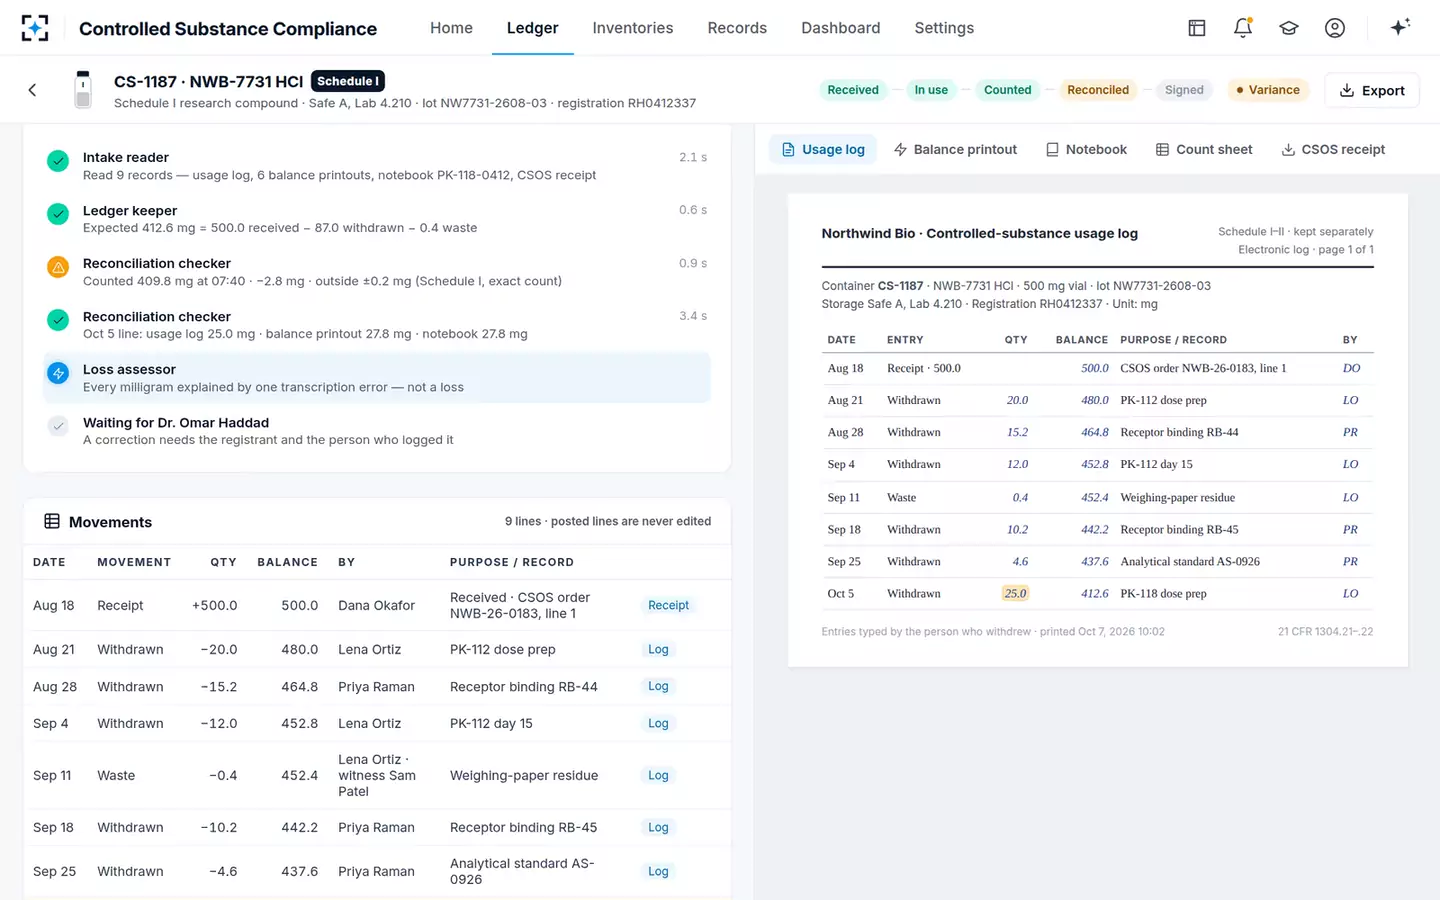Open the Log link on Sep 18 row
This screenshot has height=900, width=1440.
click(658, 827)
